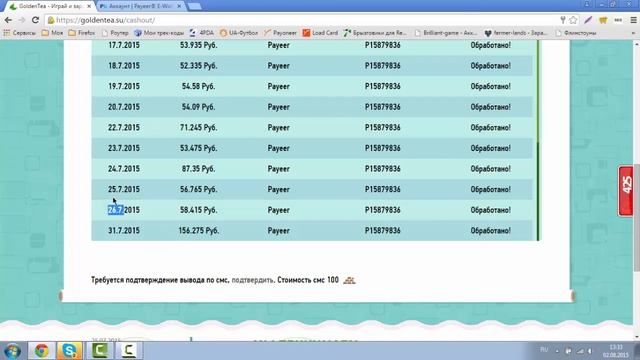The image size is (640, 360).
Task: Click the purple pen extension icon
Action: coord(588,20)
